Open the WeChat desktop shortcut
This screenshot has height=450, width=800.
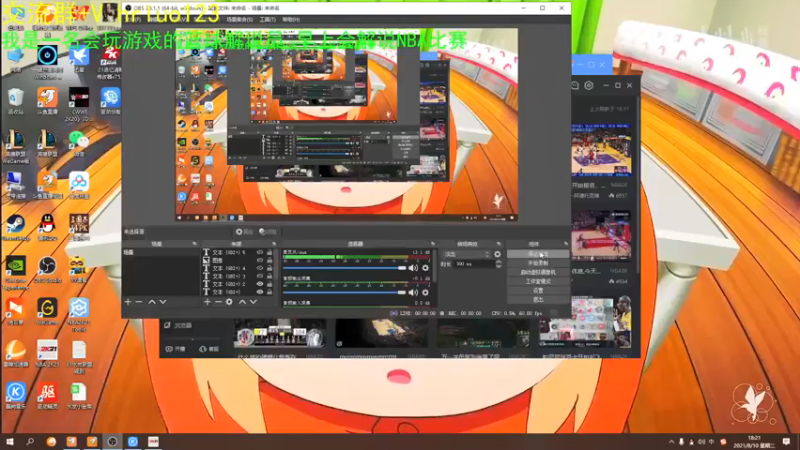(79, 143)
